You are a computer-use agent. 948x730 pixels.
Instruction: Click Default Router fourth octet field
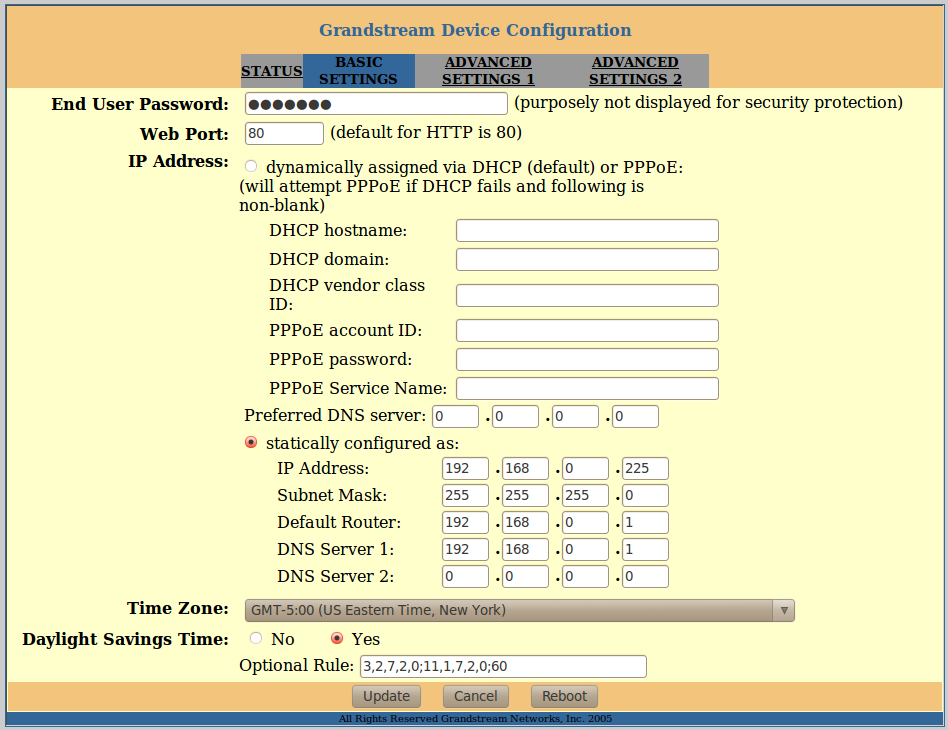(x=646, y=523)
